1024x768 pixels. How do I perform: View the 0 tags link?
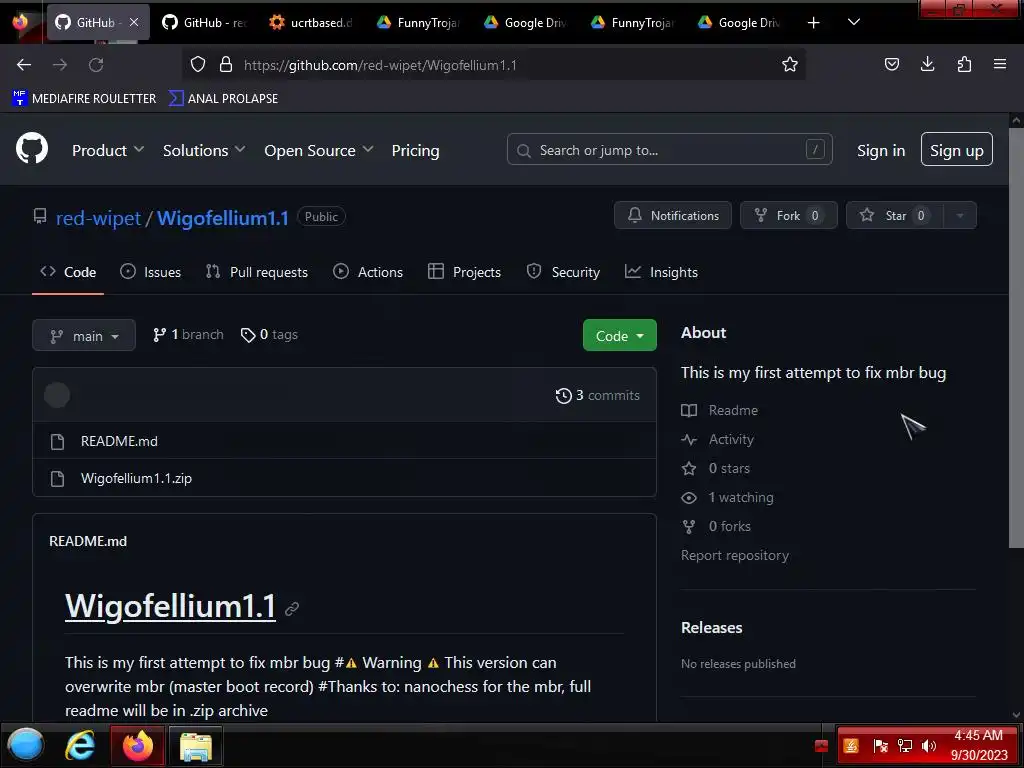click(x=269, y=335)
